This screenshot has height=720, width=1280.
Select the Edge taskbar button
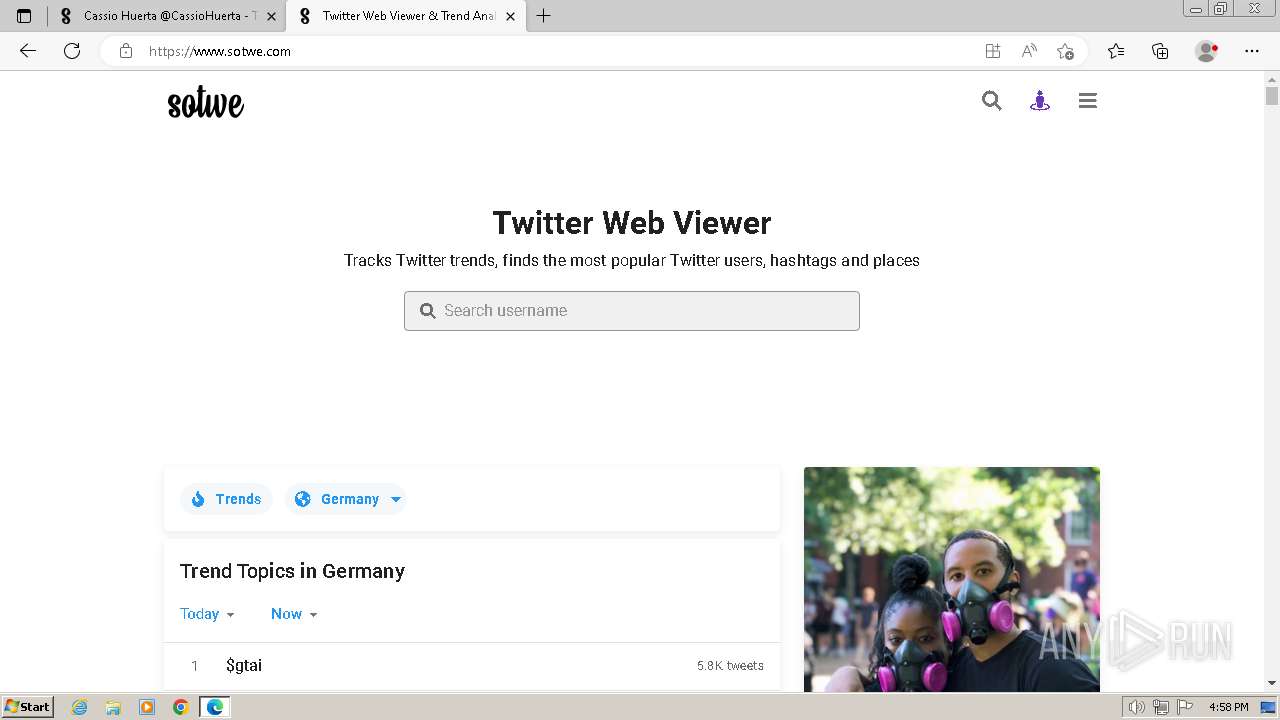click(215, 707)
